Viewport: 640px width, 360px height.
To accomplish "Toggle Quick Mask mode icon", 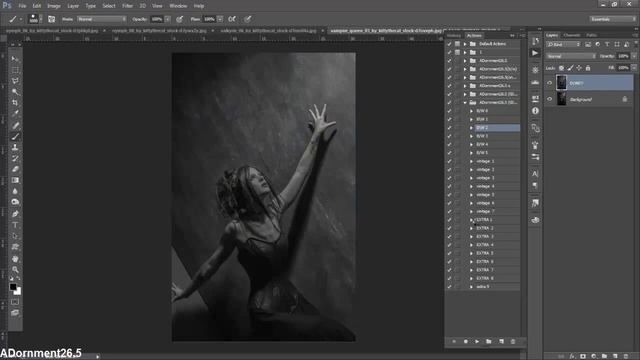I will [x=15, y=302].
